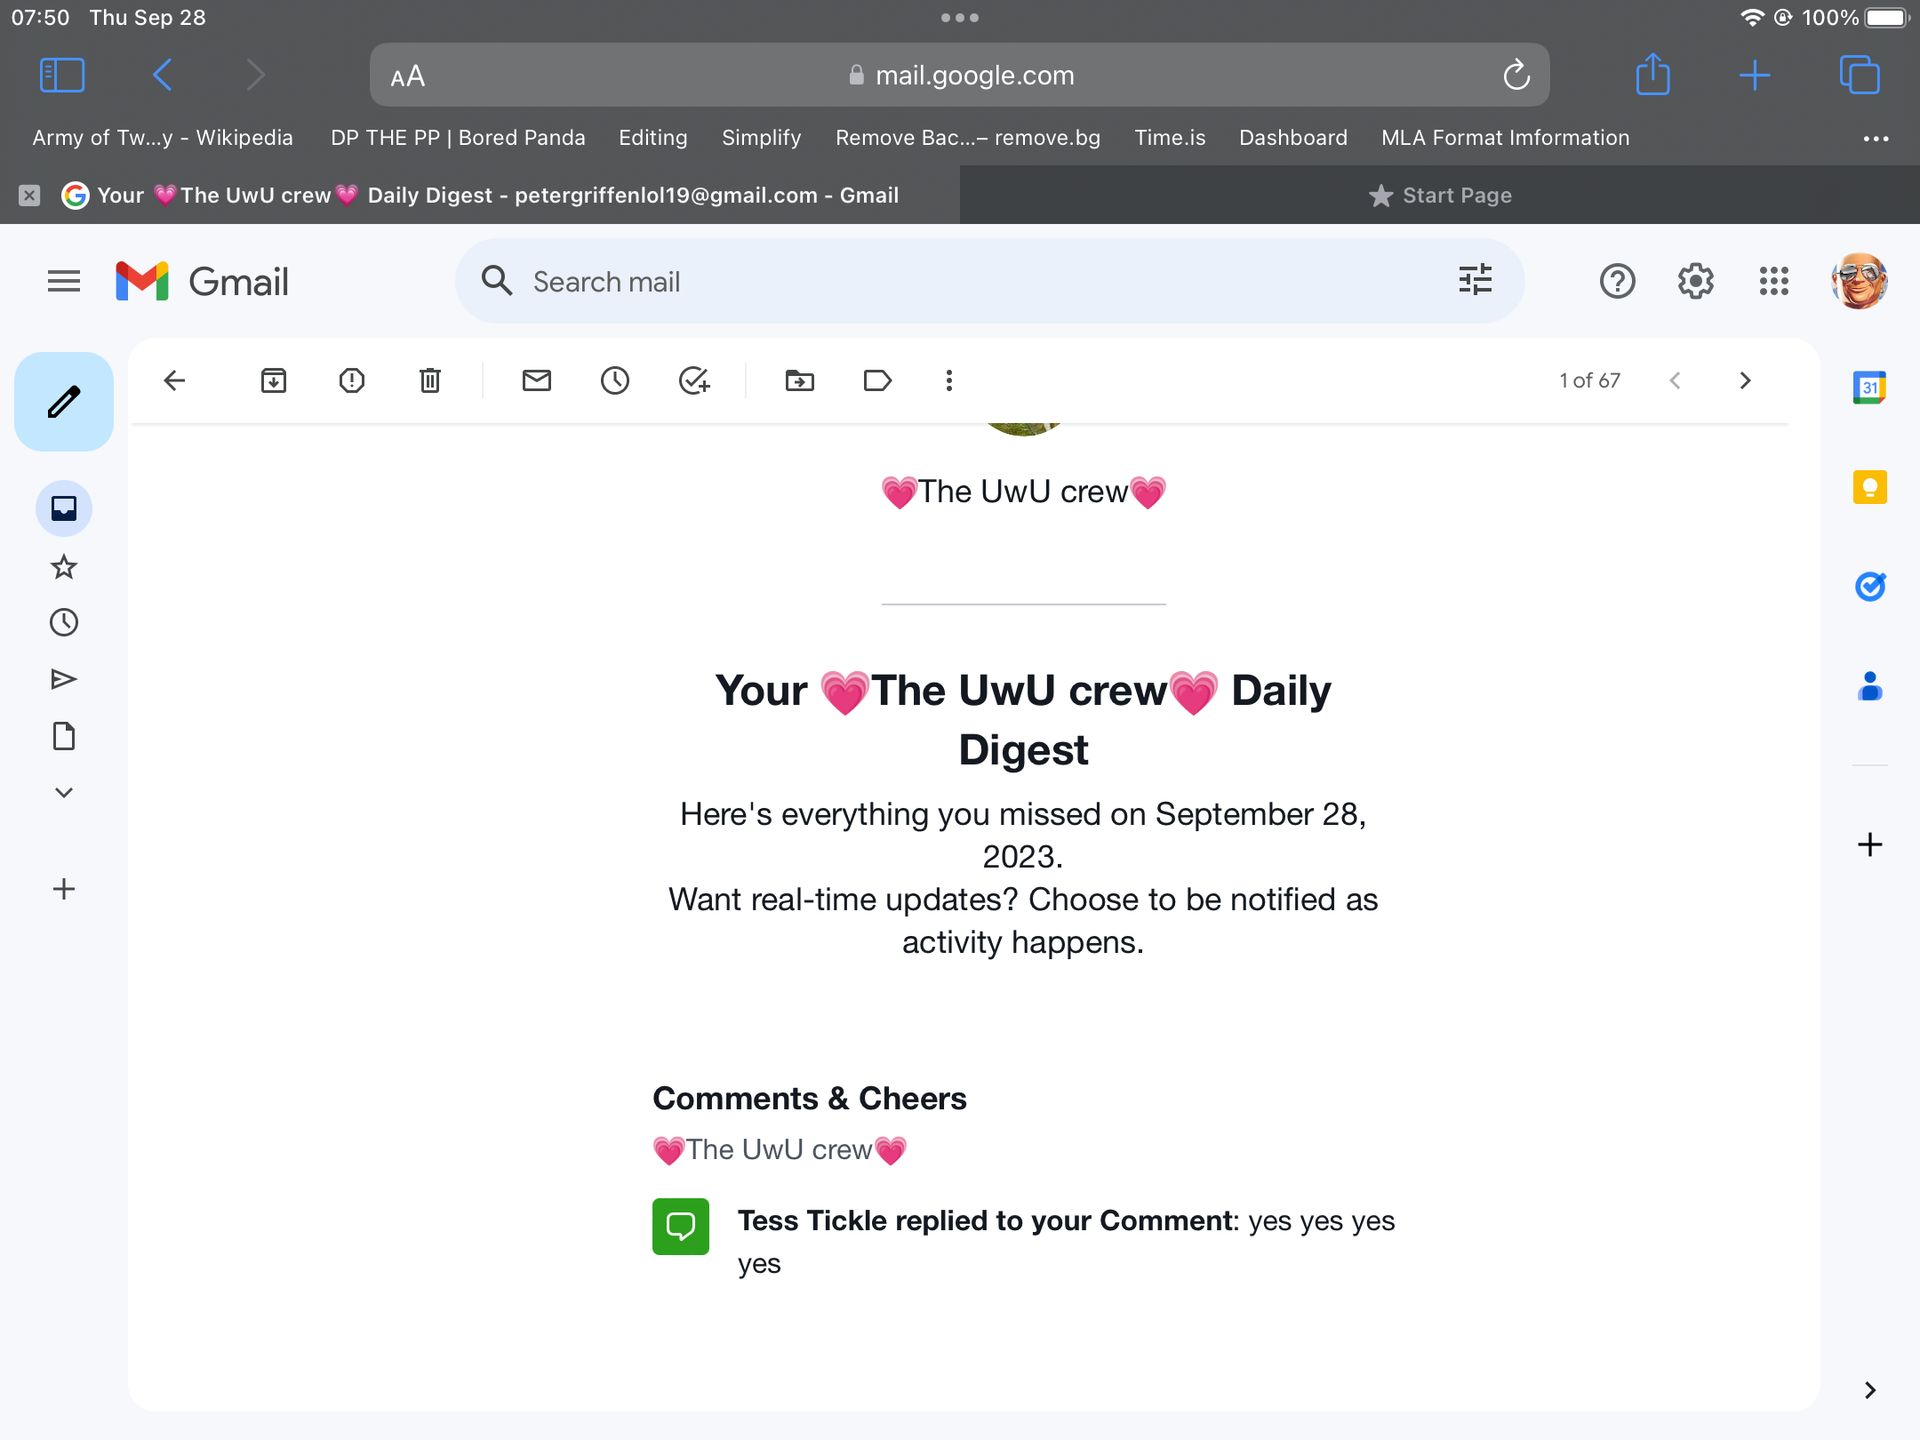Go back to the inbox with the back arrow
Screen dimensions: 1920x1440
pyautogui.click(x=175, y=380)
